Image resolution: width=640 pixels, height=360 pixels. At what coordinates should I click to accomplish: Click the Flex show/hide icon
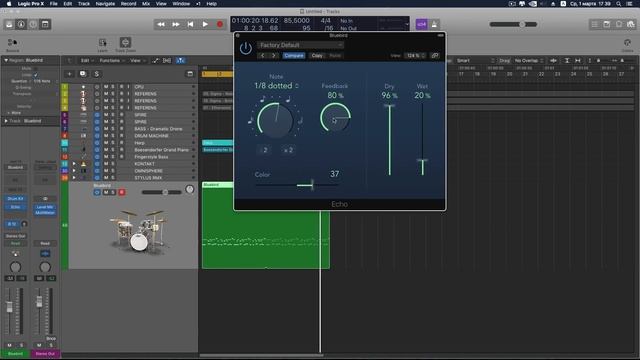[x=167, y=60]
